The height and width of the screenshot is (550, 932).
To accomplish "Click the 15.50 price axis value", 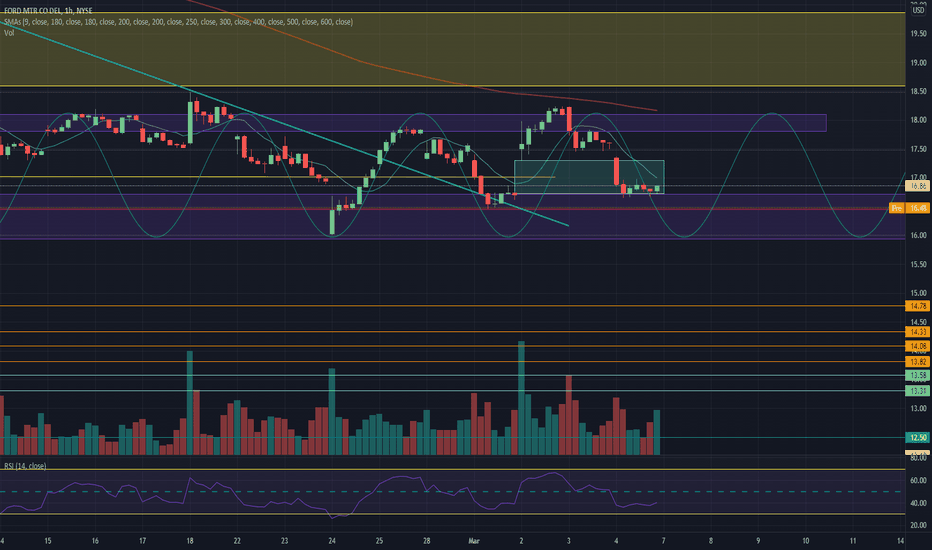I will [918, 264].
